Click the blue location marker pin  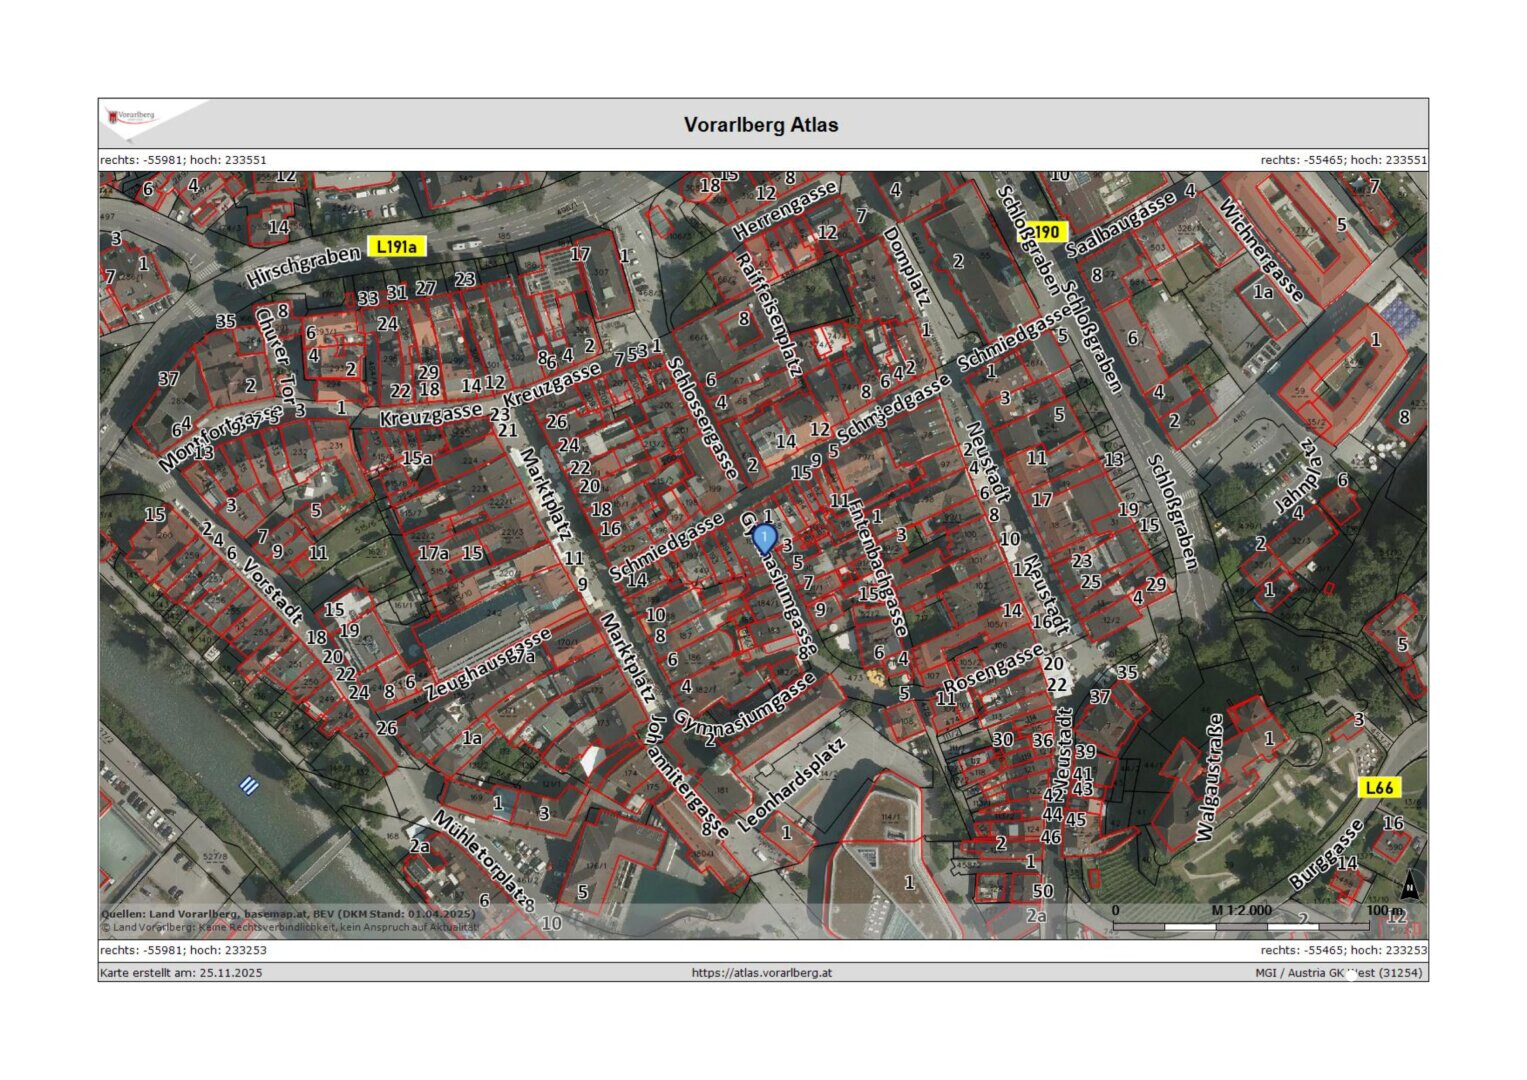[x=764, y=538]
